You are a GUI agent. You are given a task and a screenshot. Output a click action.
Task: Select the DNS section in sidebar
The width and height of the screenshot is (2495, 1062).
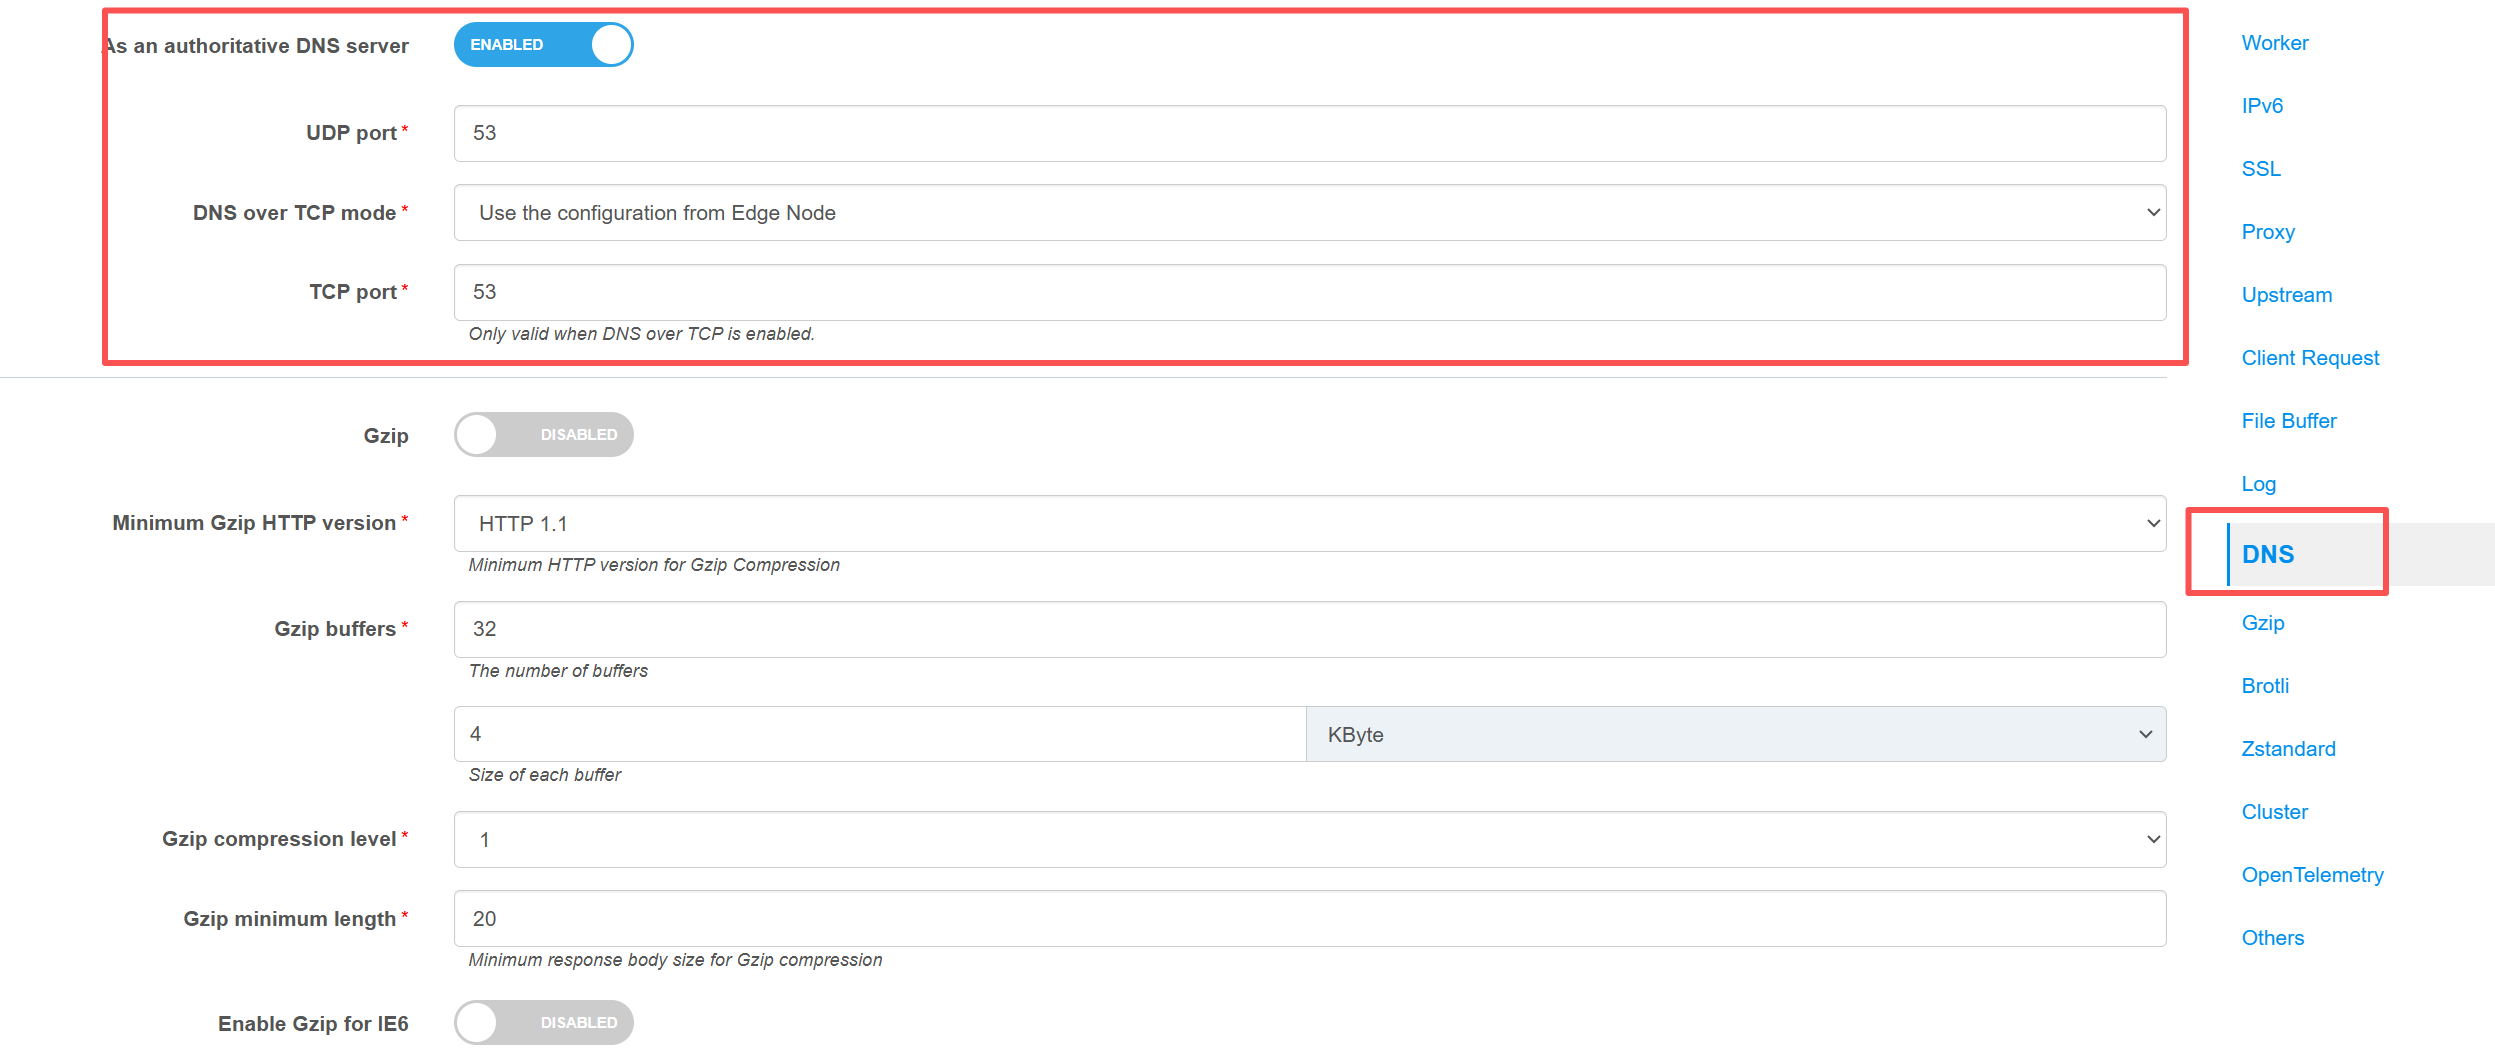pyautogui.click(x=2267, y=554)
